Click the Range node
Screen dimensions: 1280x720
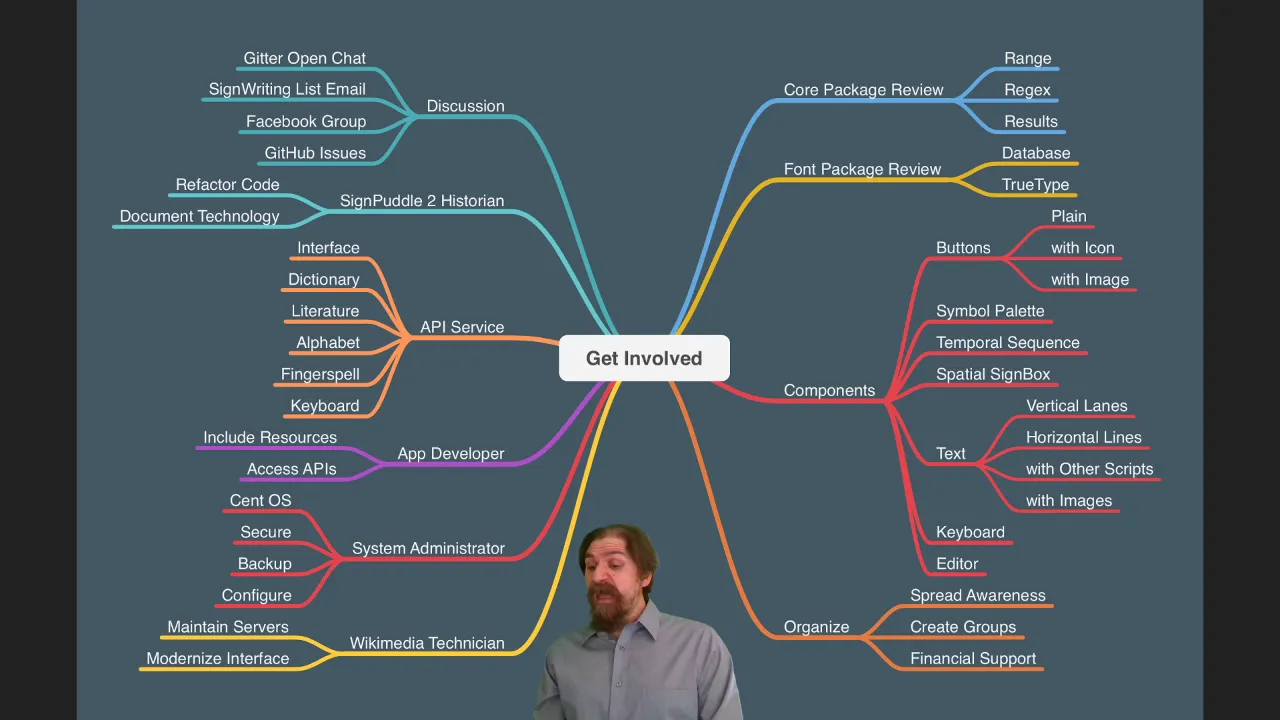coord(1028,58)
